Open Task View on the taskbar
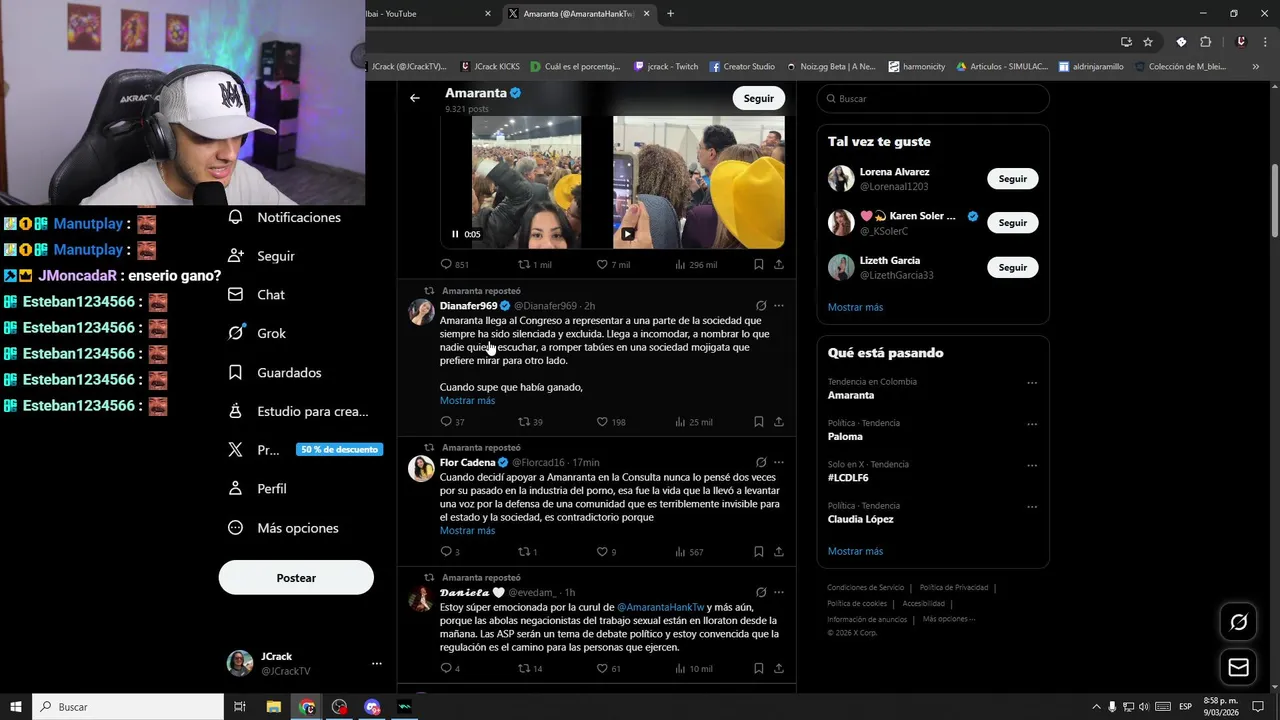The height and width of the screenshot is (720, 1280). [x=240, y=707]
